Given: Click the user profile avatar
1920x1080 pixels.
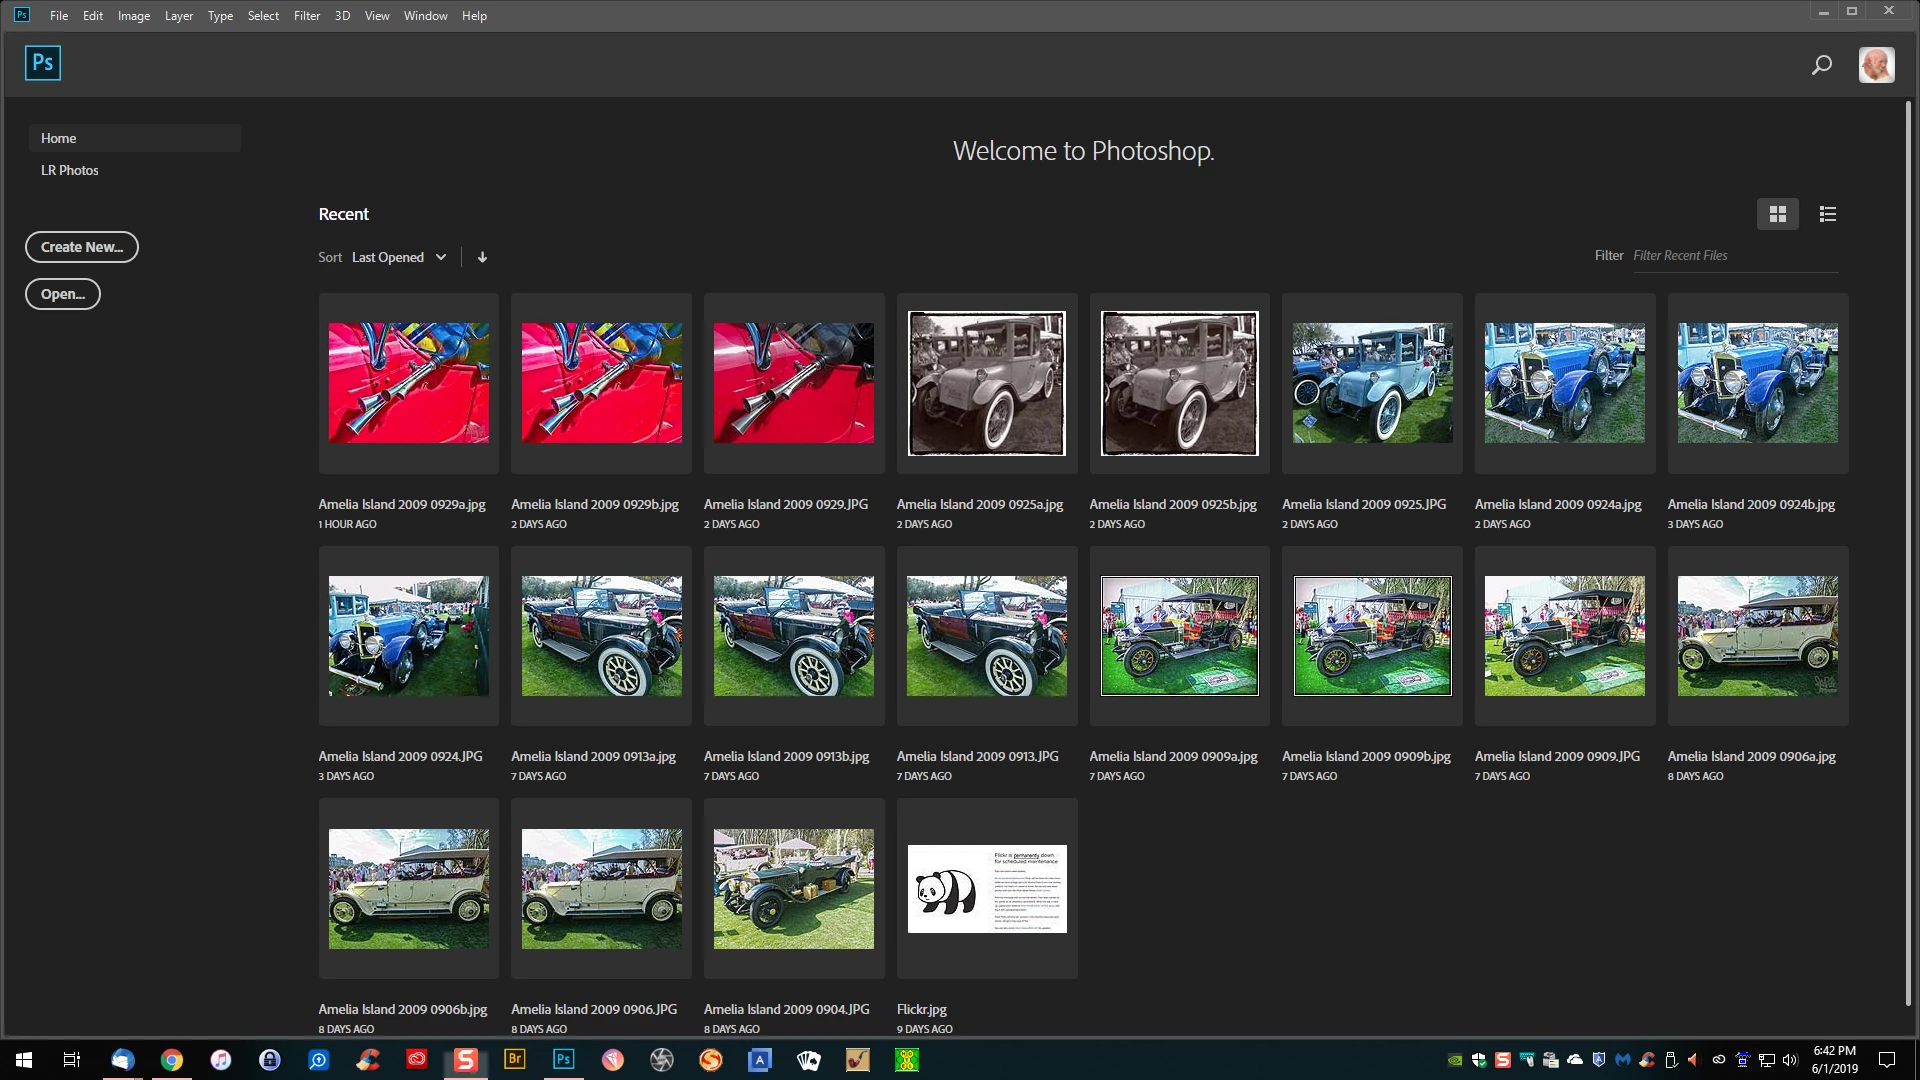Looking at the screenshot, I should [1876, 65].
